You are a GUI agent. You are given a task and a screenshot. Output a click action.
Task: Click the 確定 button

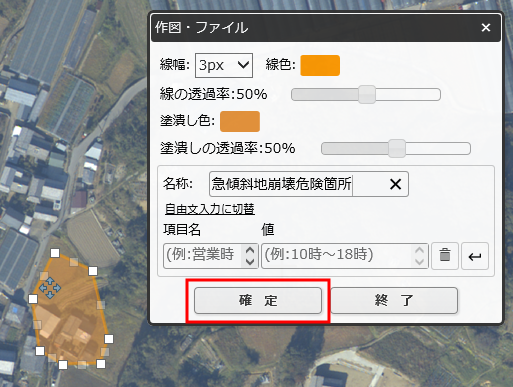pyautogui.click(x=258, y=301)
